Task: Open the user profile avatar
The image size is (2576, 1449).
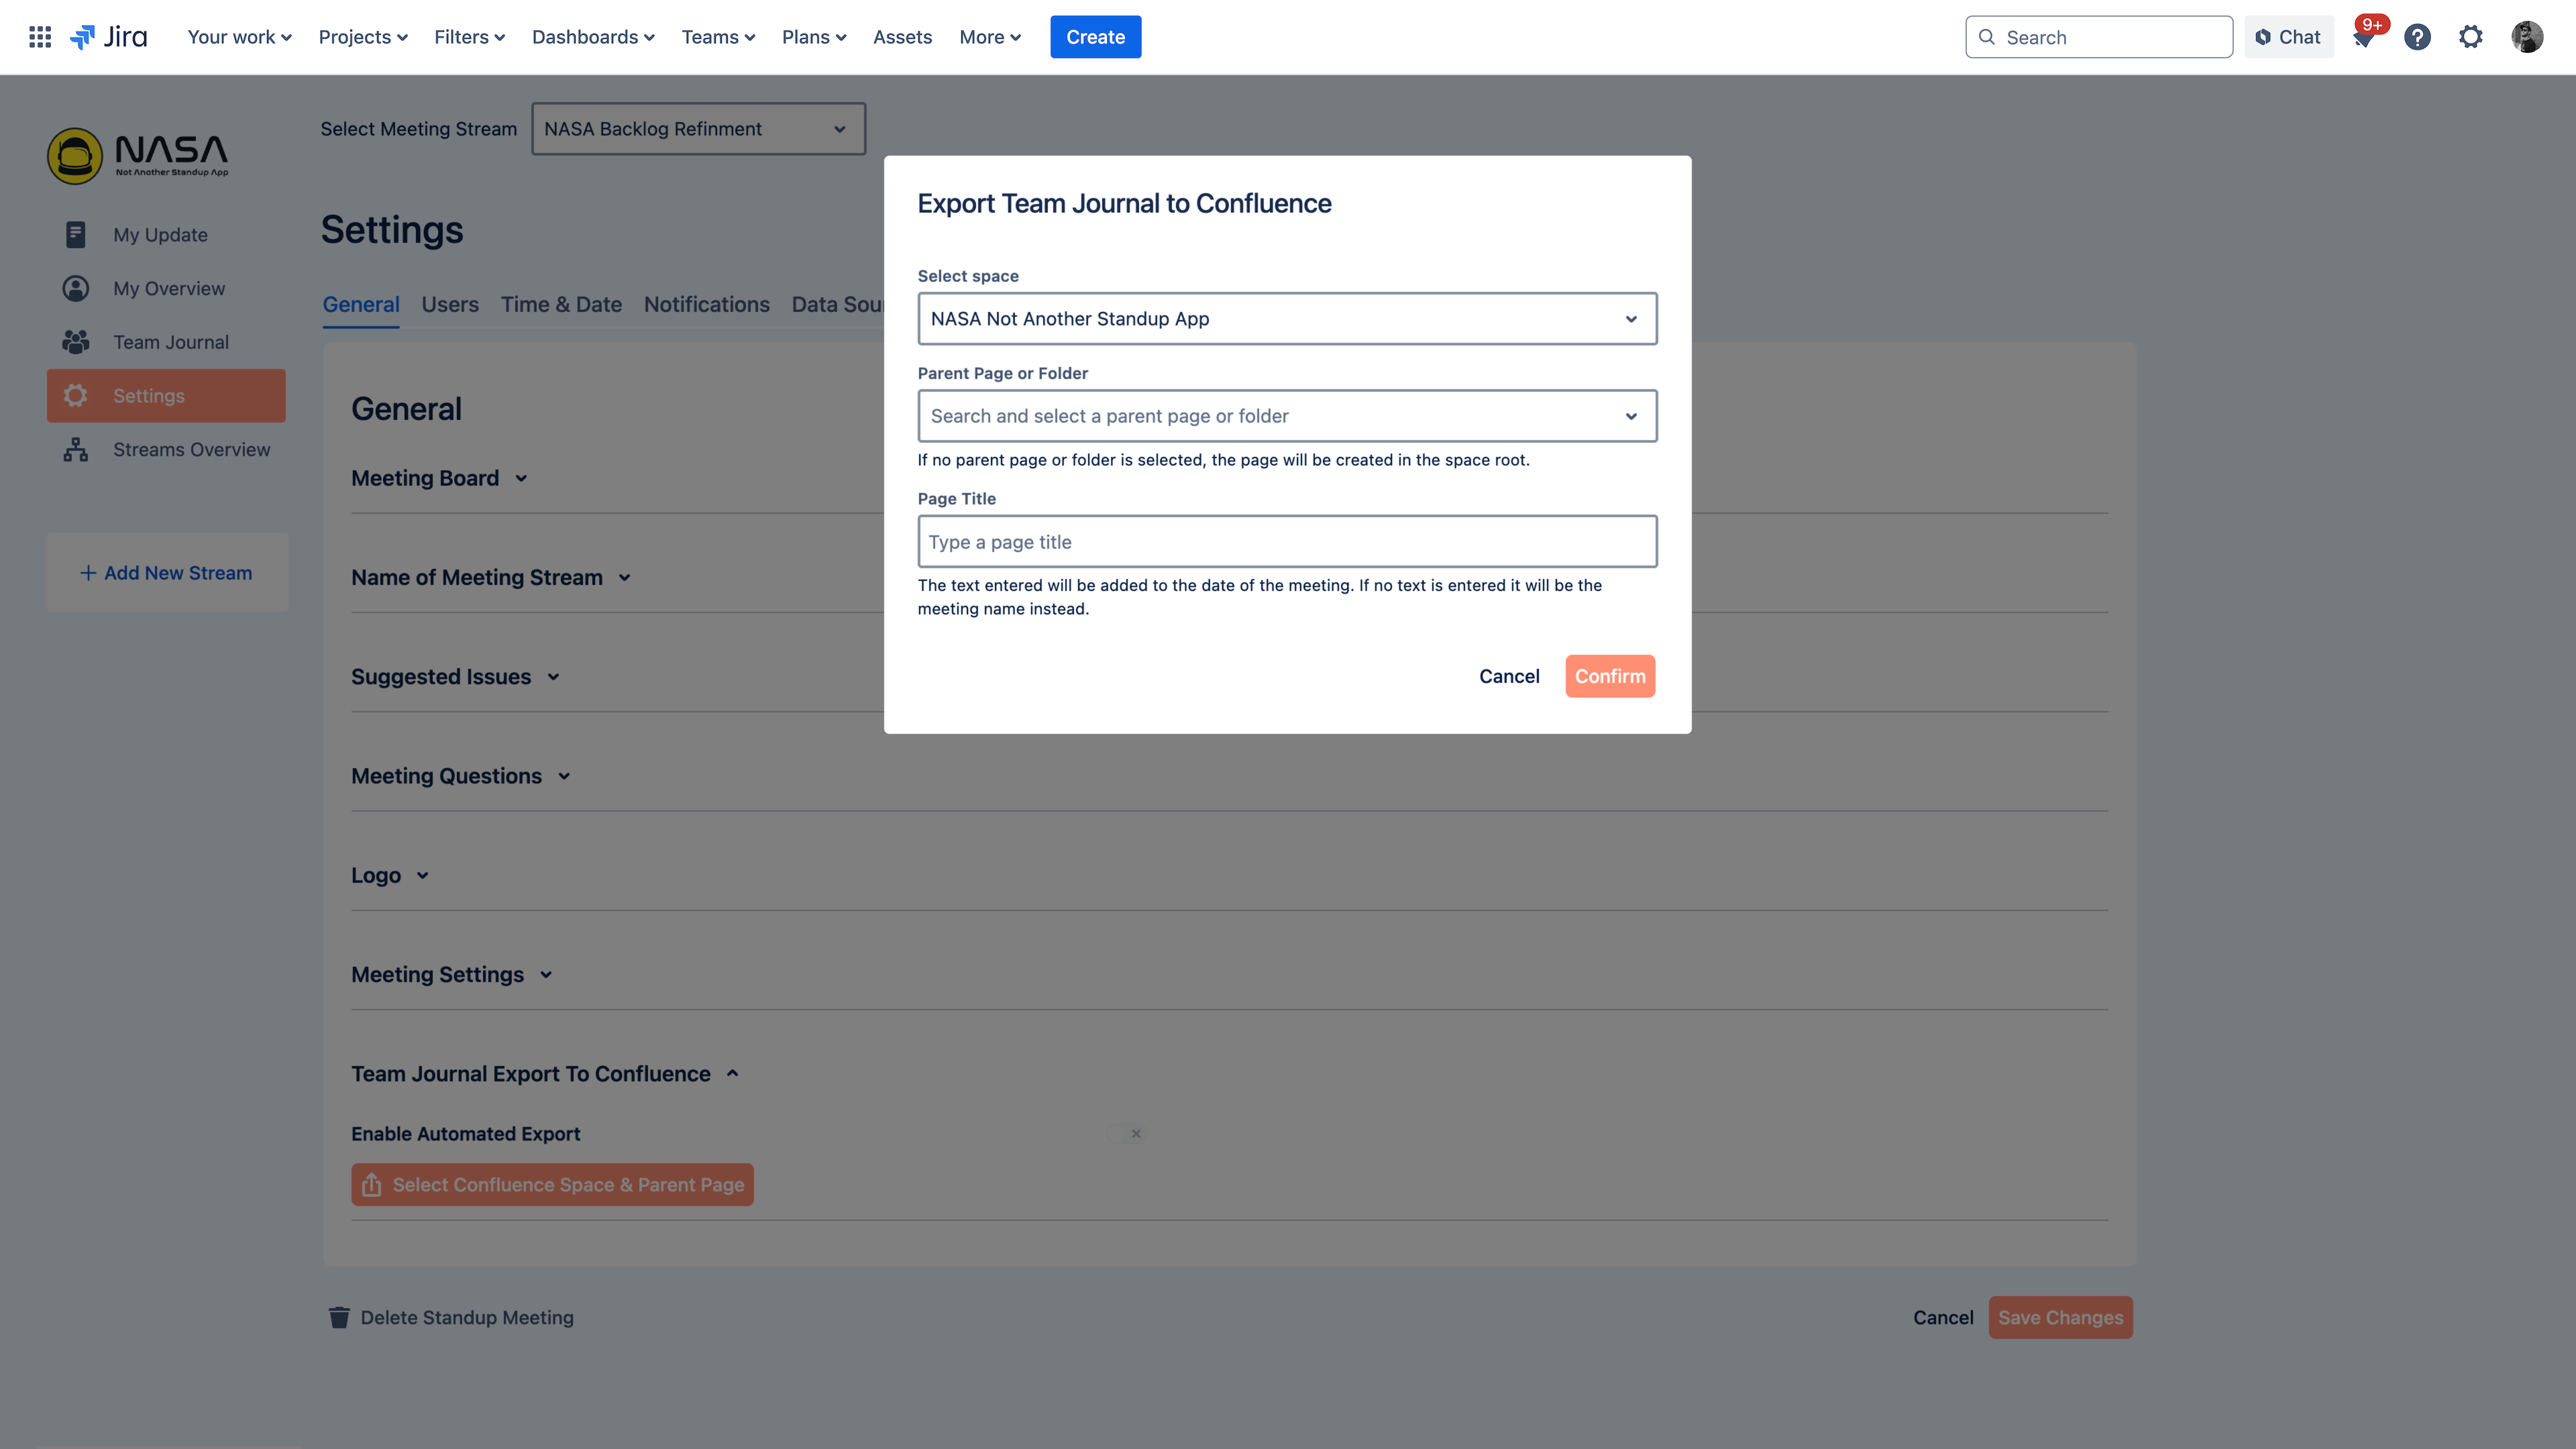Action: (2527, 37)
